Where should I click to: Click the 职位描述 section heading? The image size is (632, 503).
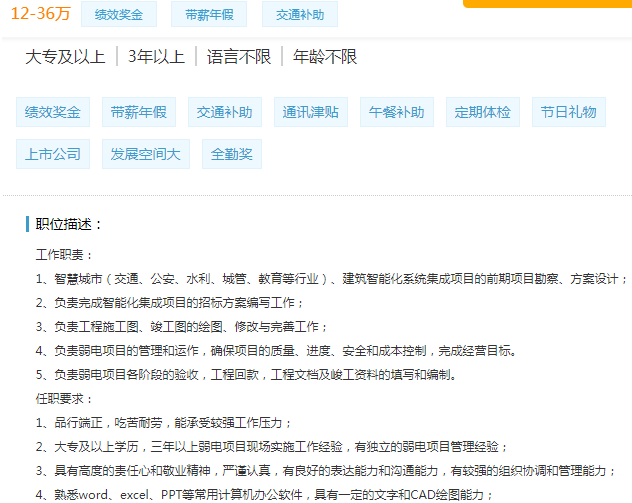69,224
